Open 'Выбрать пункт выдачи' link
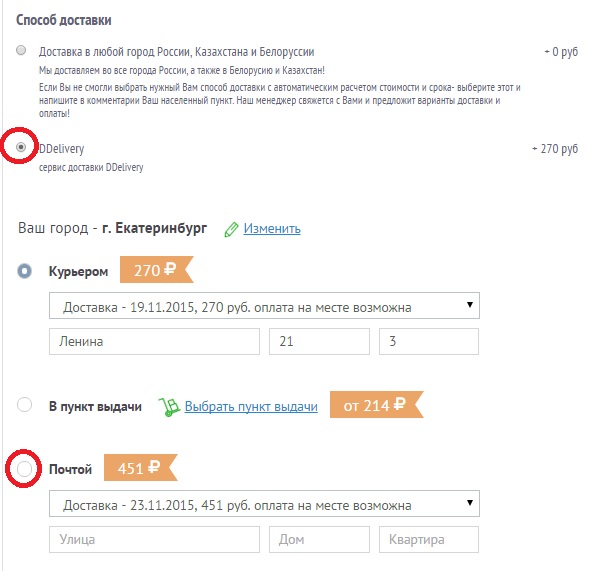Screen dimensions: 589x571 pyautogui.click(x=251, y=406)
